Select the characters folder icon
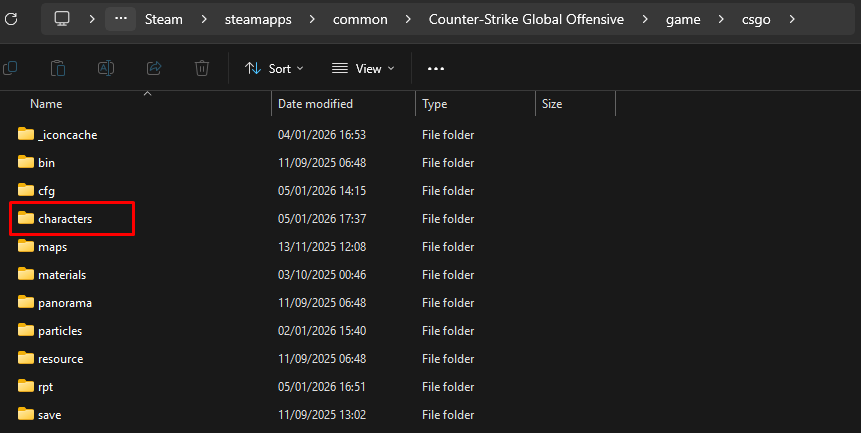The height and width of the screenshot is (433, 861). (26, 218)
